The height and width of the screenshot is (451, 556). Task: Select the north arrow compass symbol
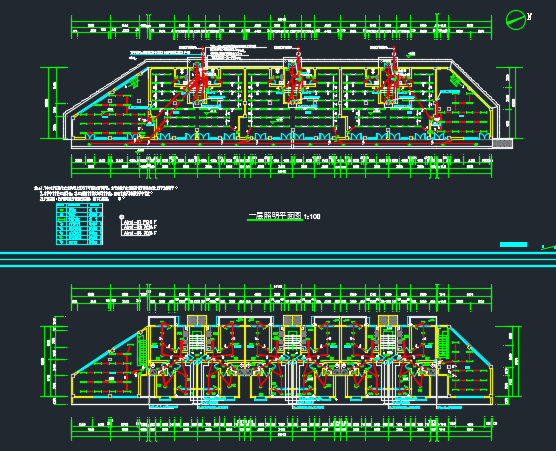click(x=516, y=20)
